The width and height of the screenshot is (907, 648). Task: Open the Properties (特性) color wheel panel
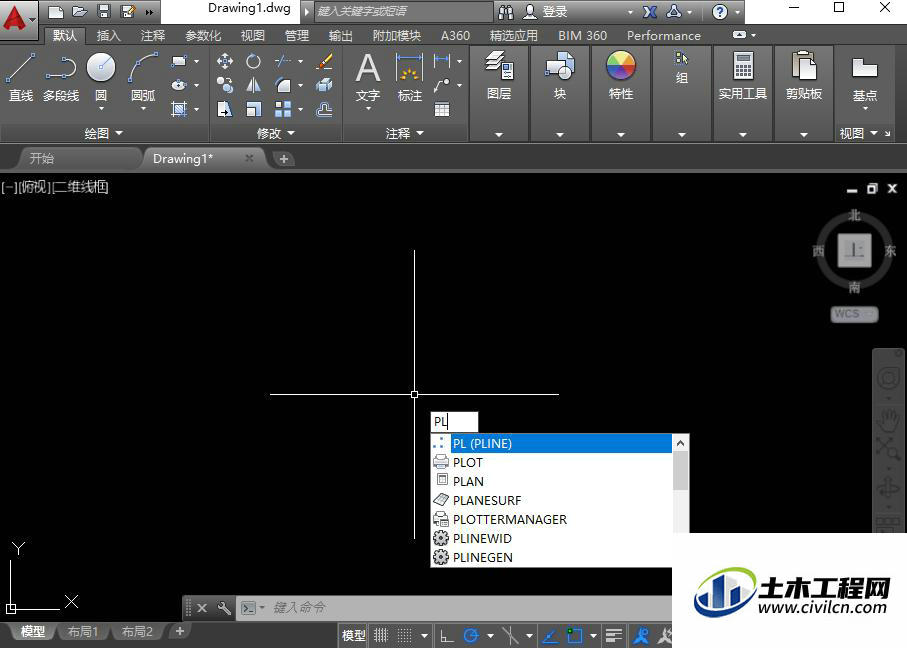(621, 75)
